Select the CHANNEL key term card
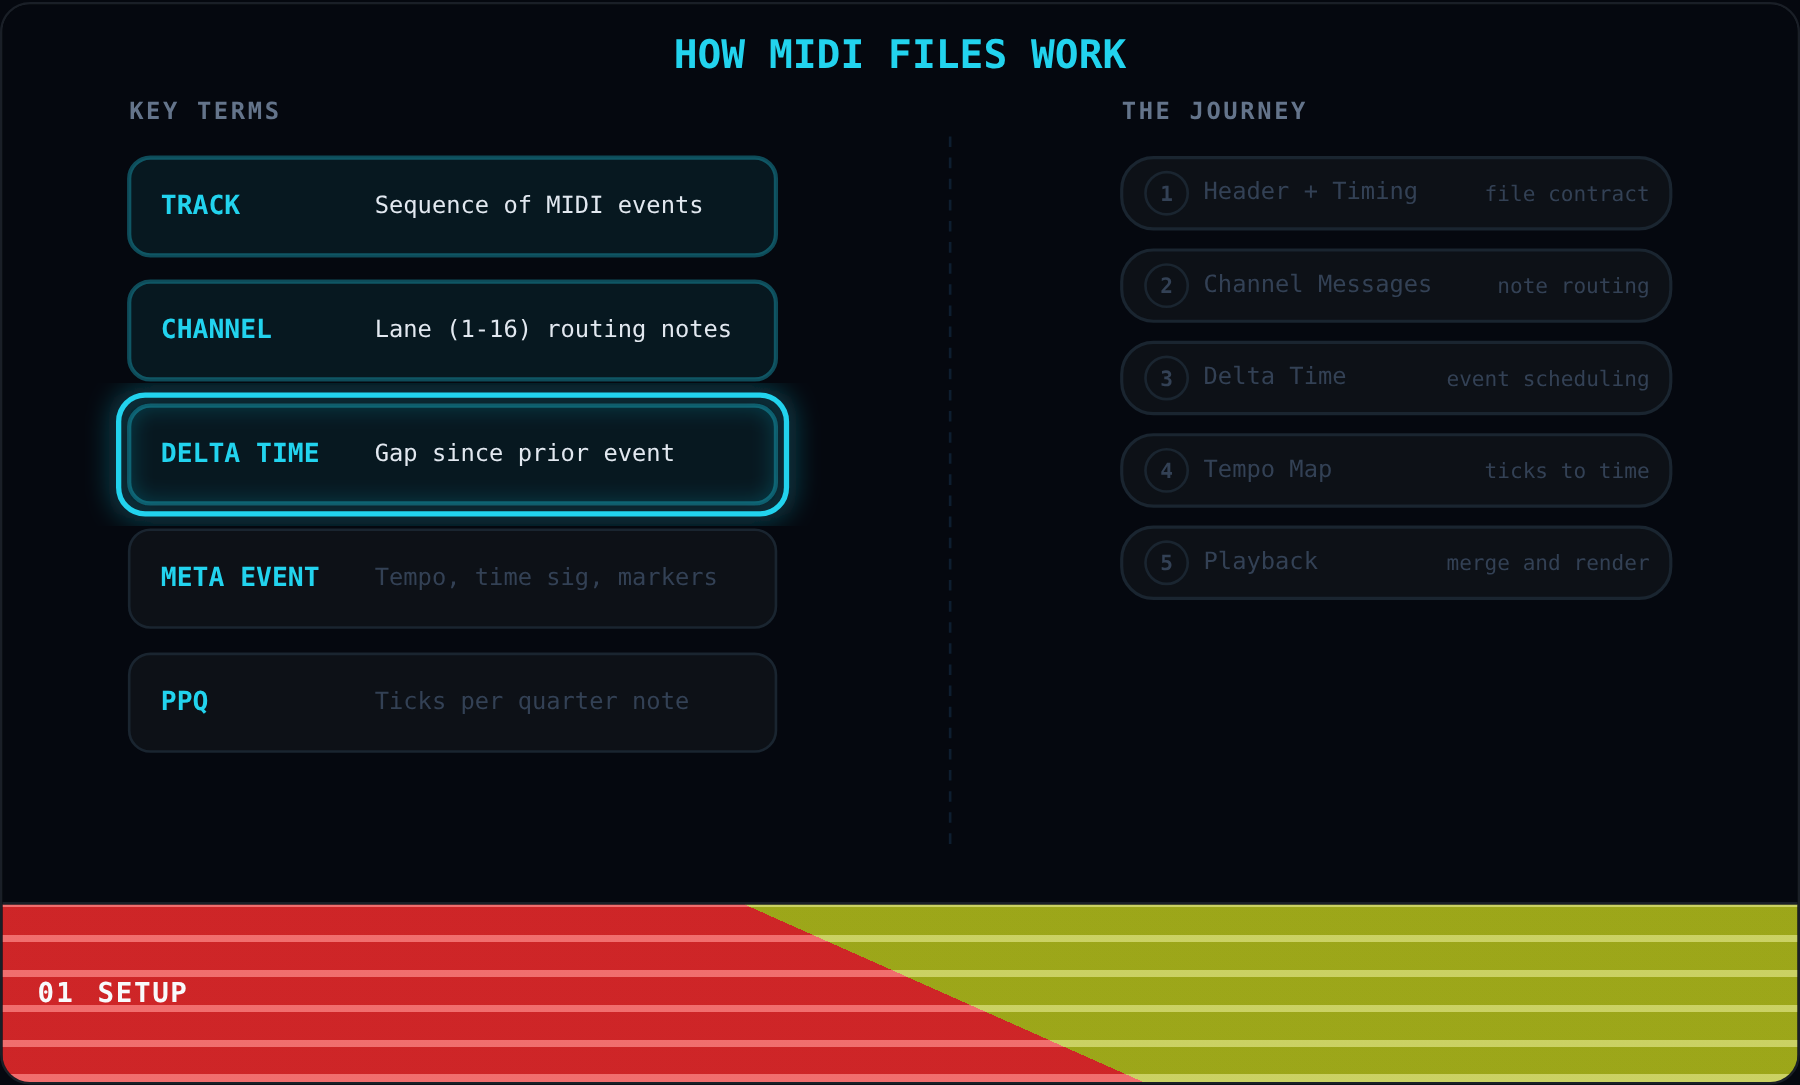 452,330
